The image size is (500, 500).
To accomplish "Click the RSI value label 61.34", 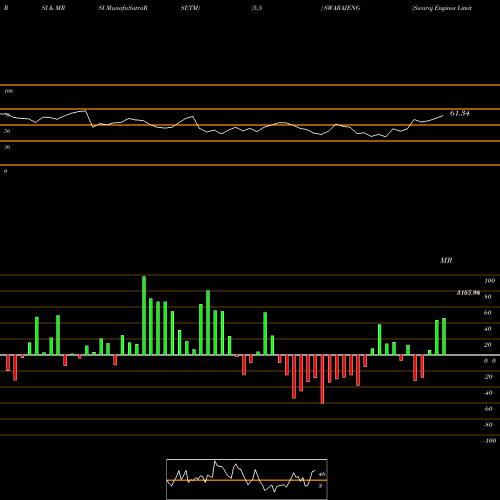I will [x=460, y=113].
